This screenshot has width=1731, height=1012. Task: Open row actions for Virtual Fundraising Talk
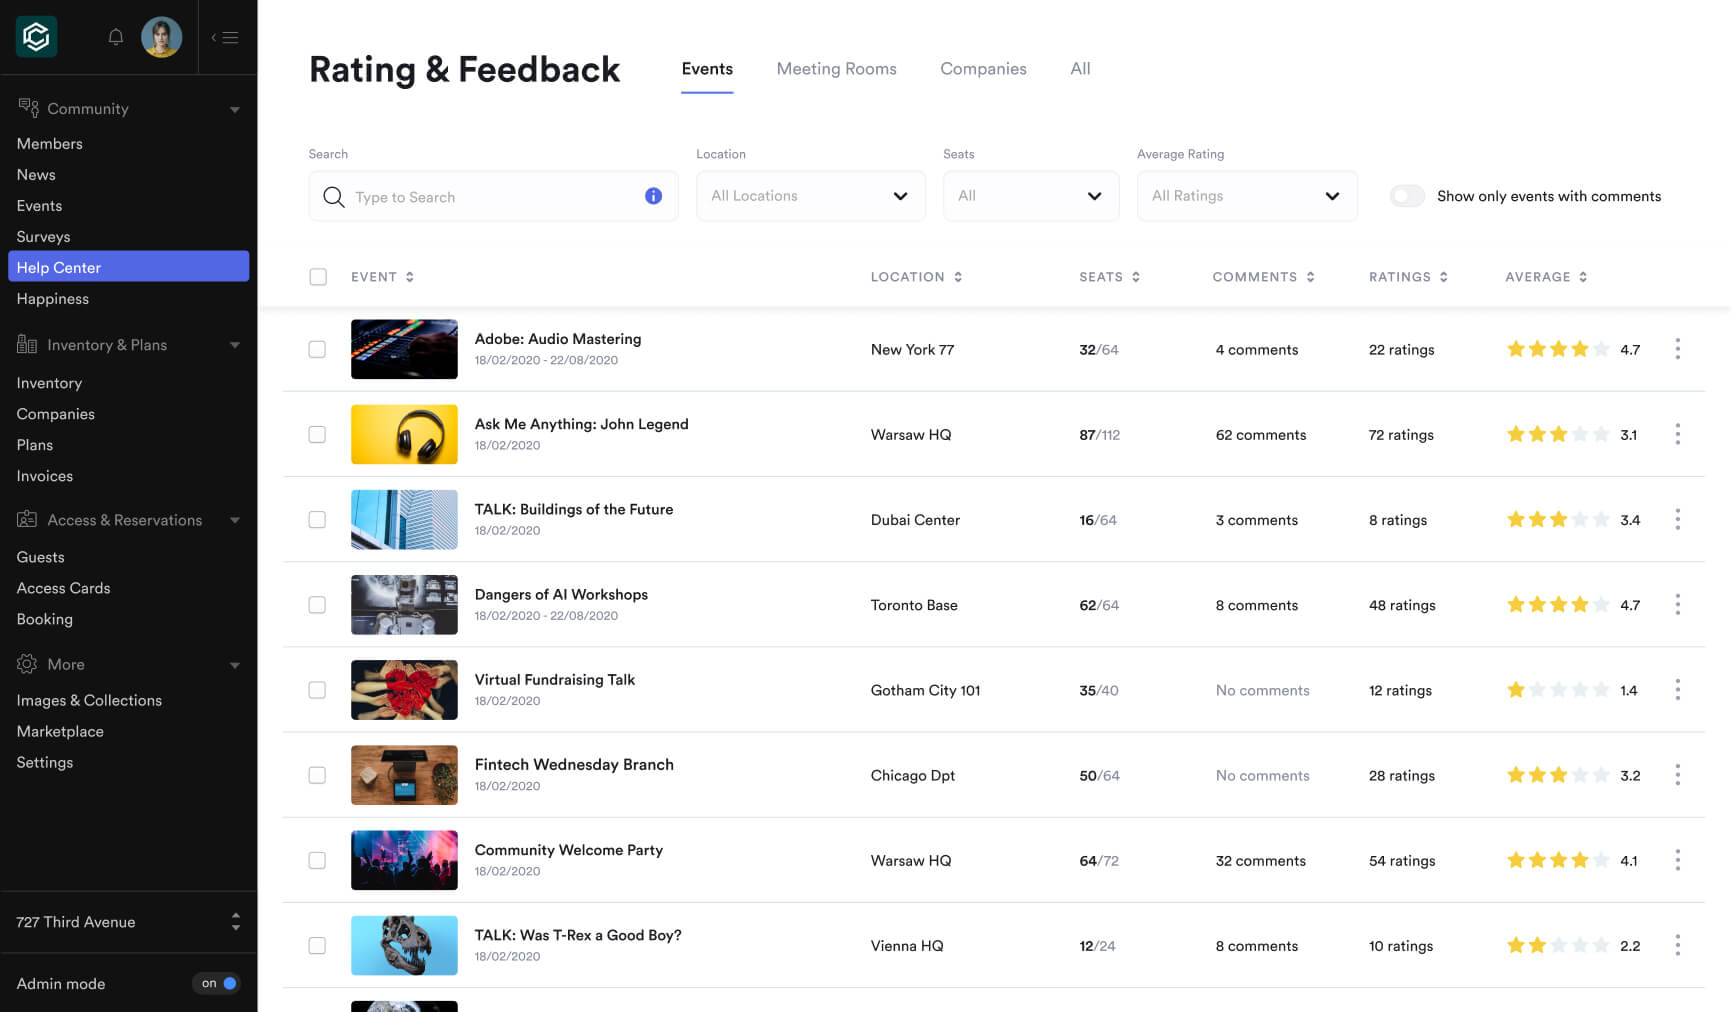pos(1677,689)
